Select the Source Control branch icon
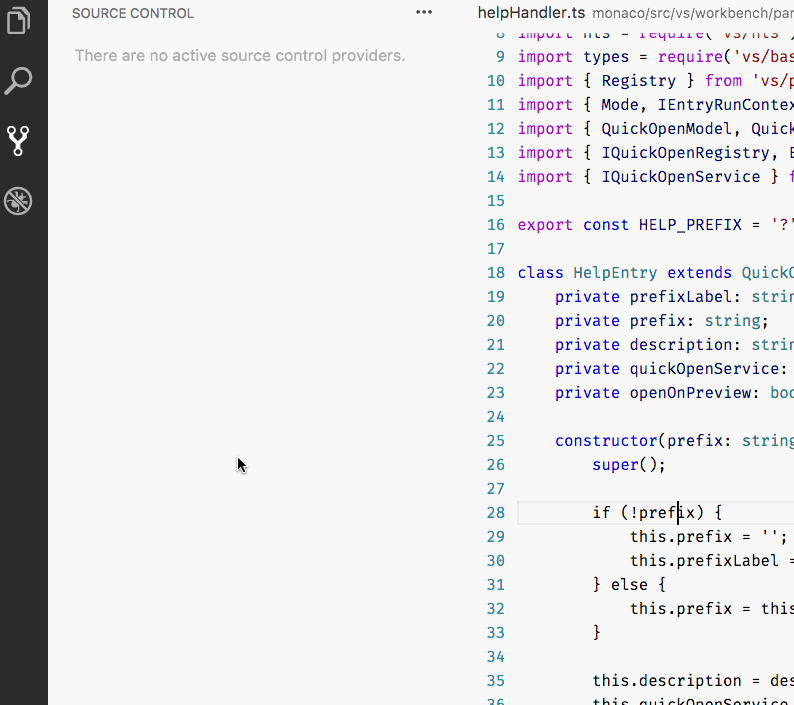This screenshot has width=794, height=705. click(18, 141)
